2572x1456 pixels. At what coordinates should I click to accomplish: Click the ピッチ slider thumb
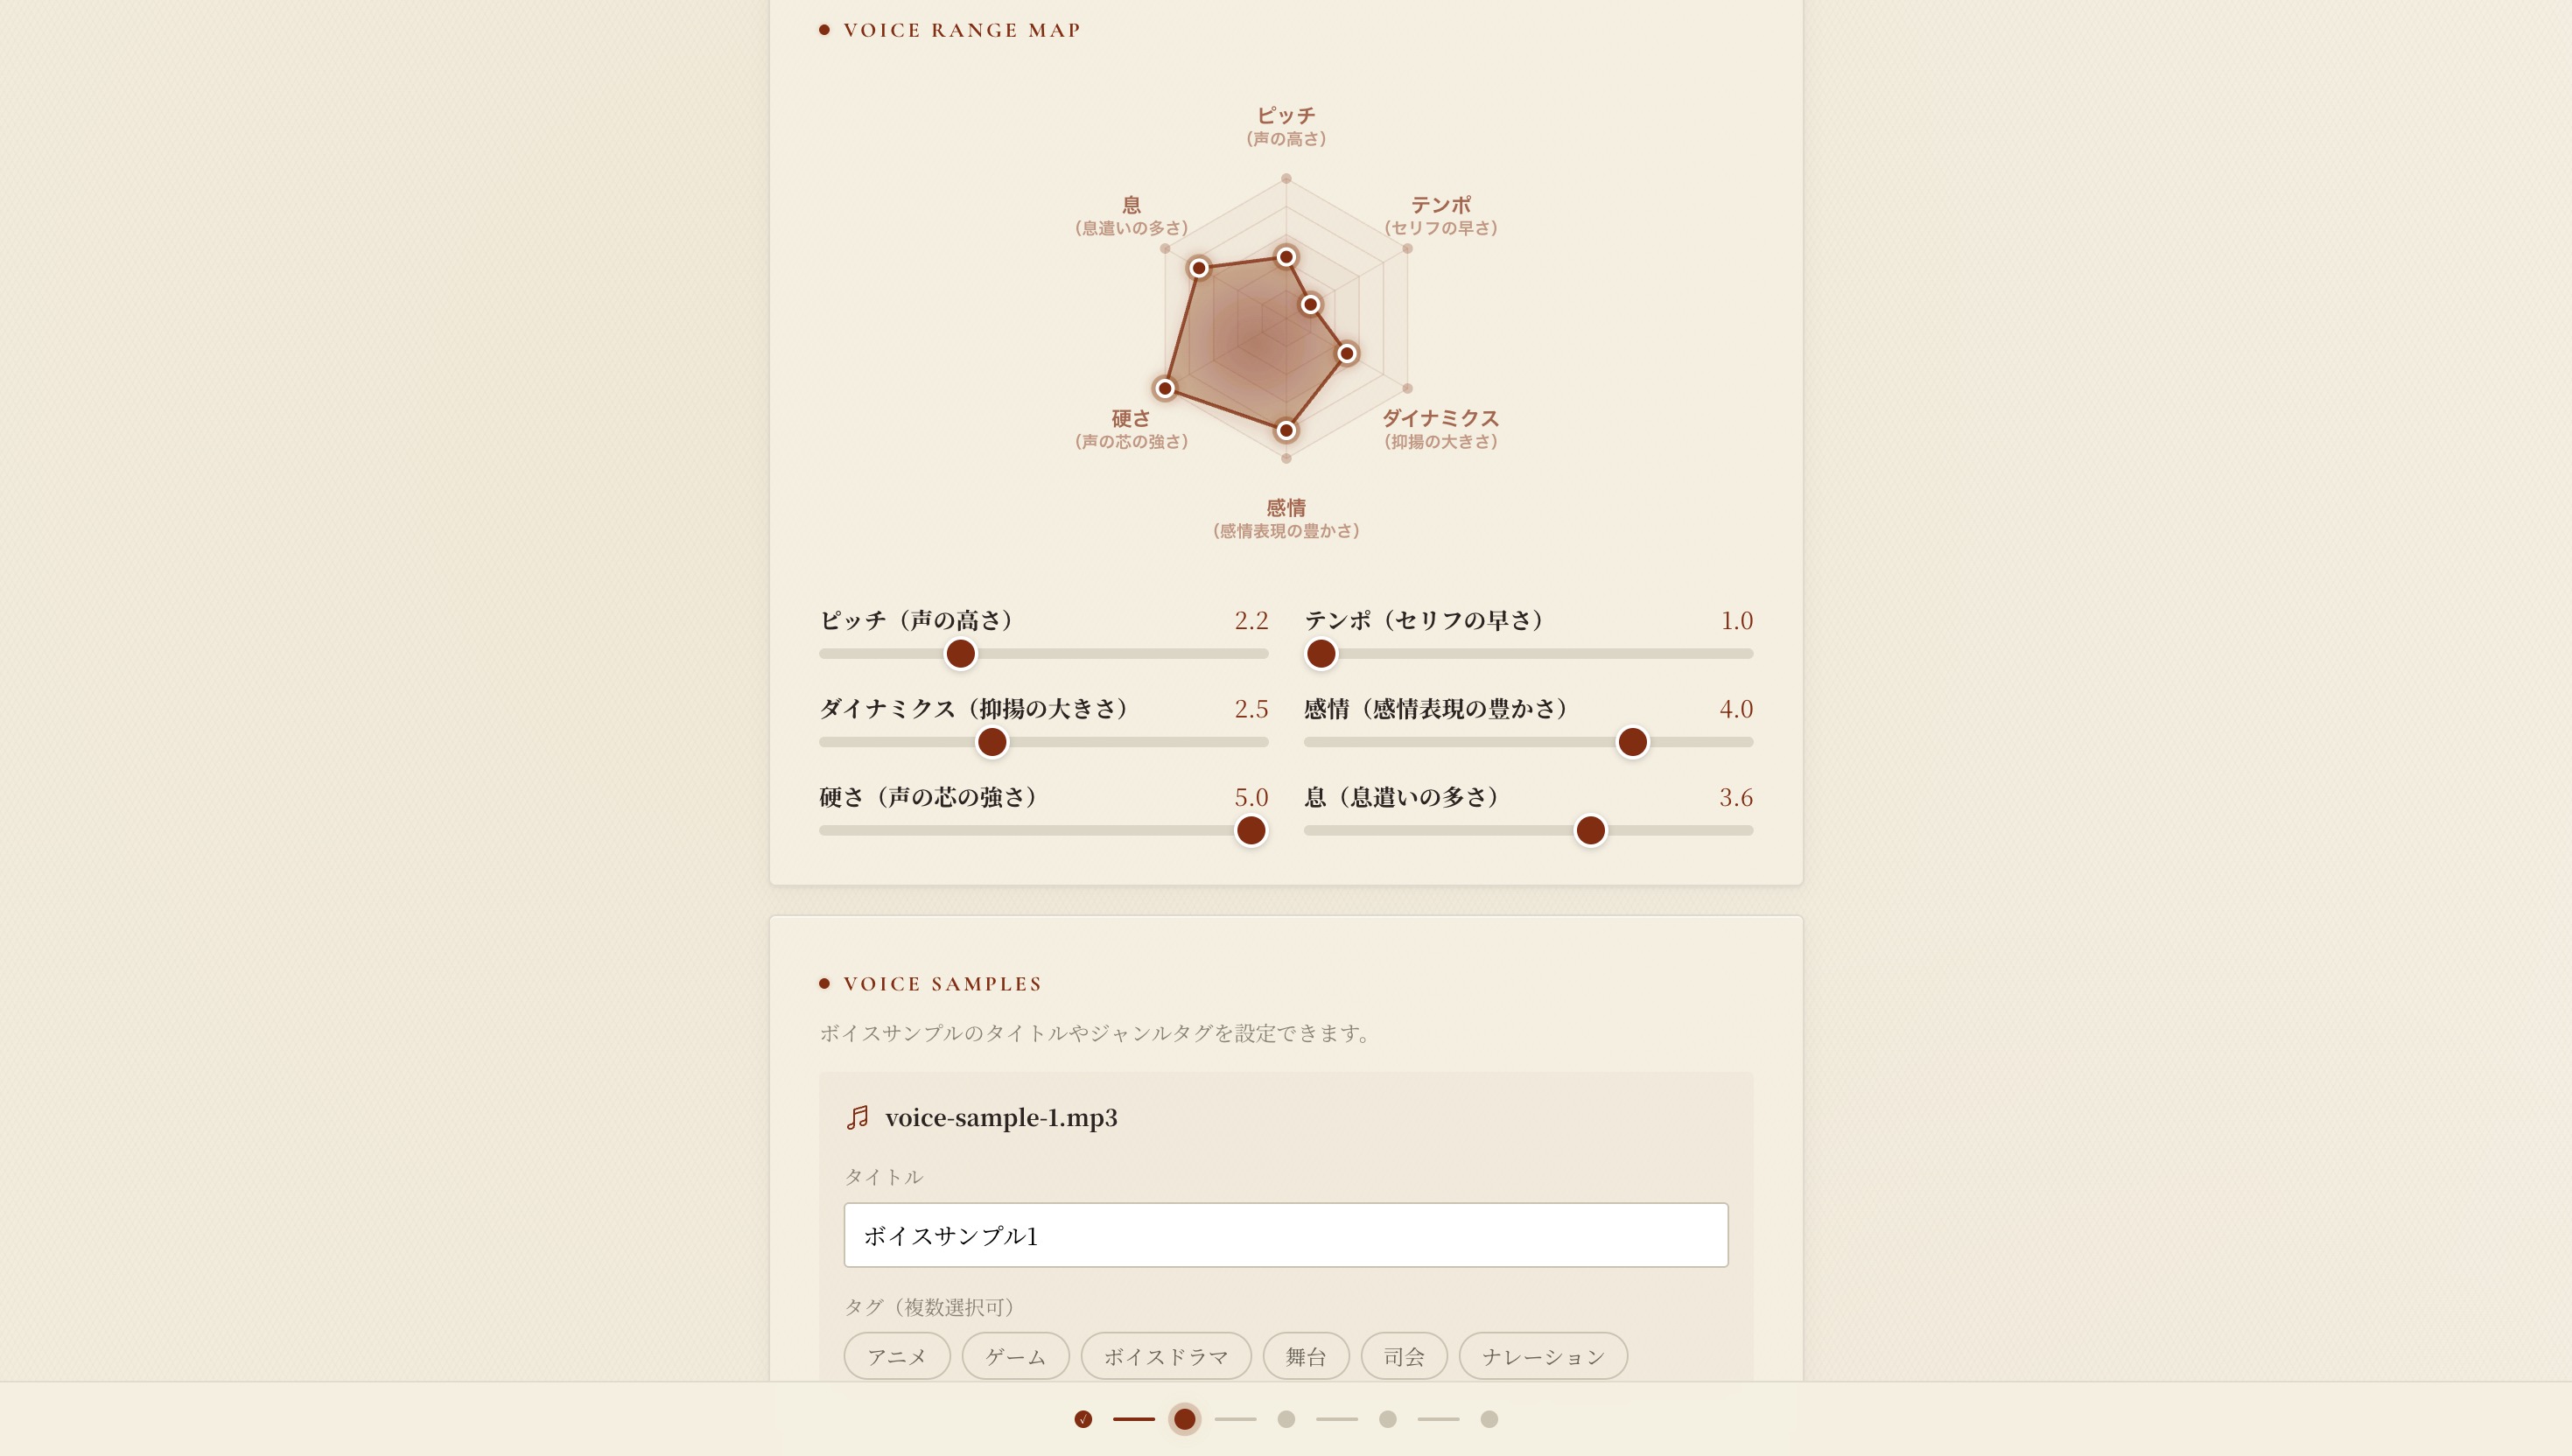(960, 654)
